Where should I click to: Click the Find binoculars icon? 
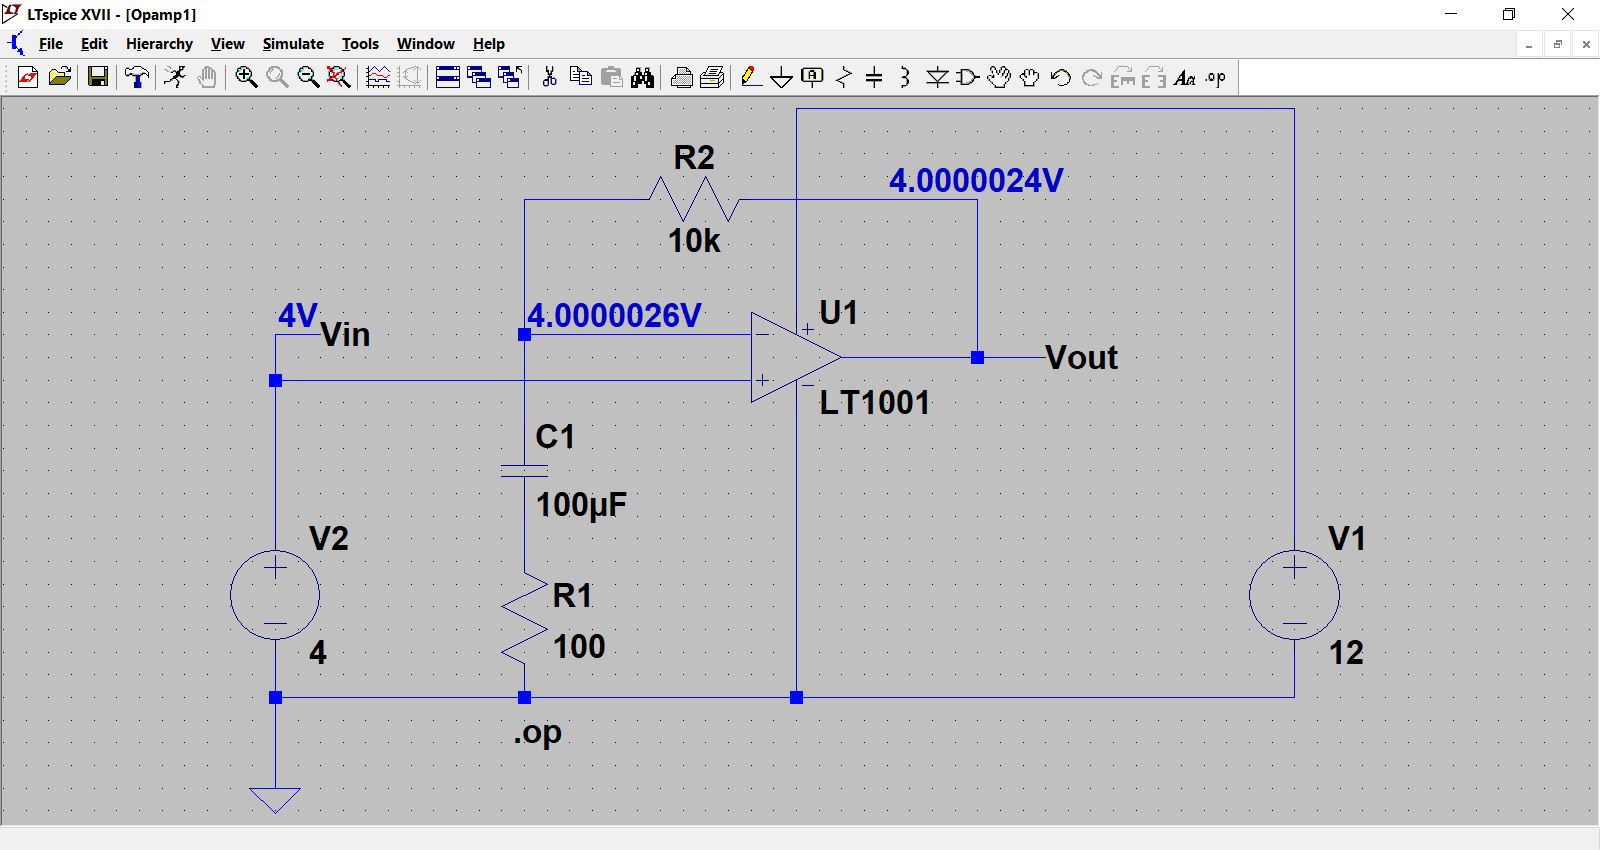643,77
